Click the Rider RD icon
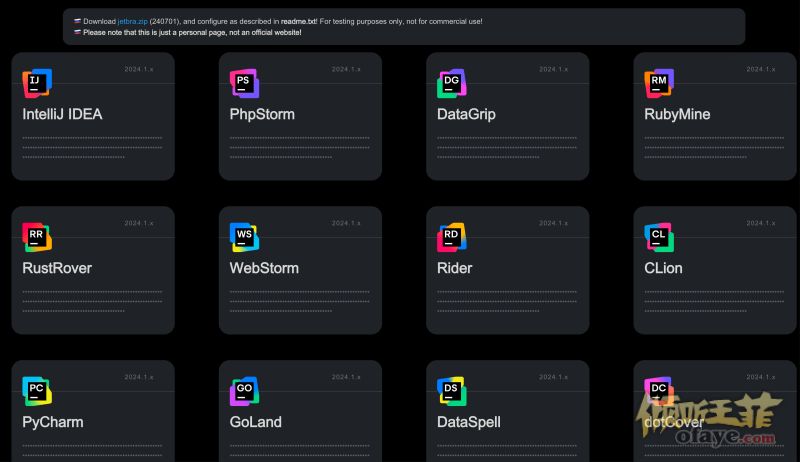The height and width of the screenshot is (462, 800). pyautogui.click(x=452, y=238)
